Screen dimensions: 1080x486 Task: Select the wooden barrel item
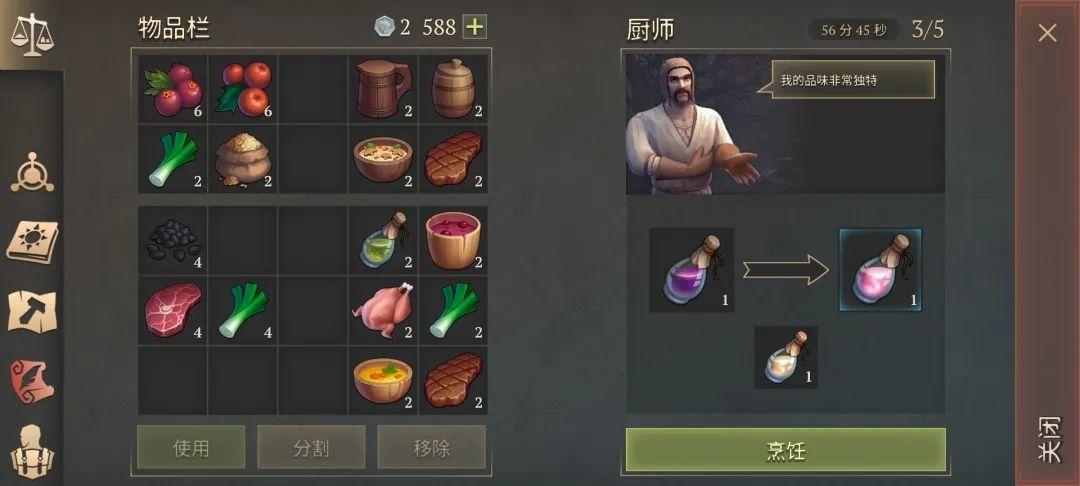[x=453, y=89]
